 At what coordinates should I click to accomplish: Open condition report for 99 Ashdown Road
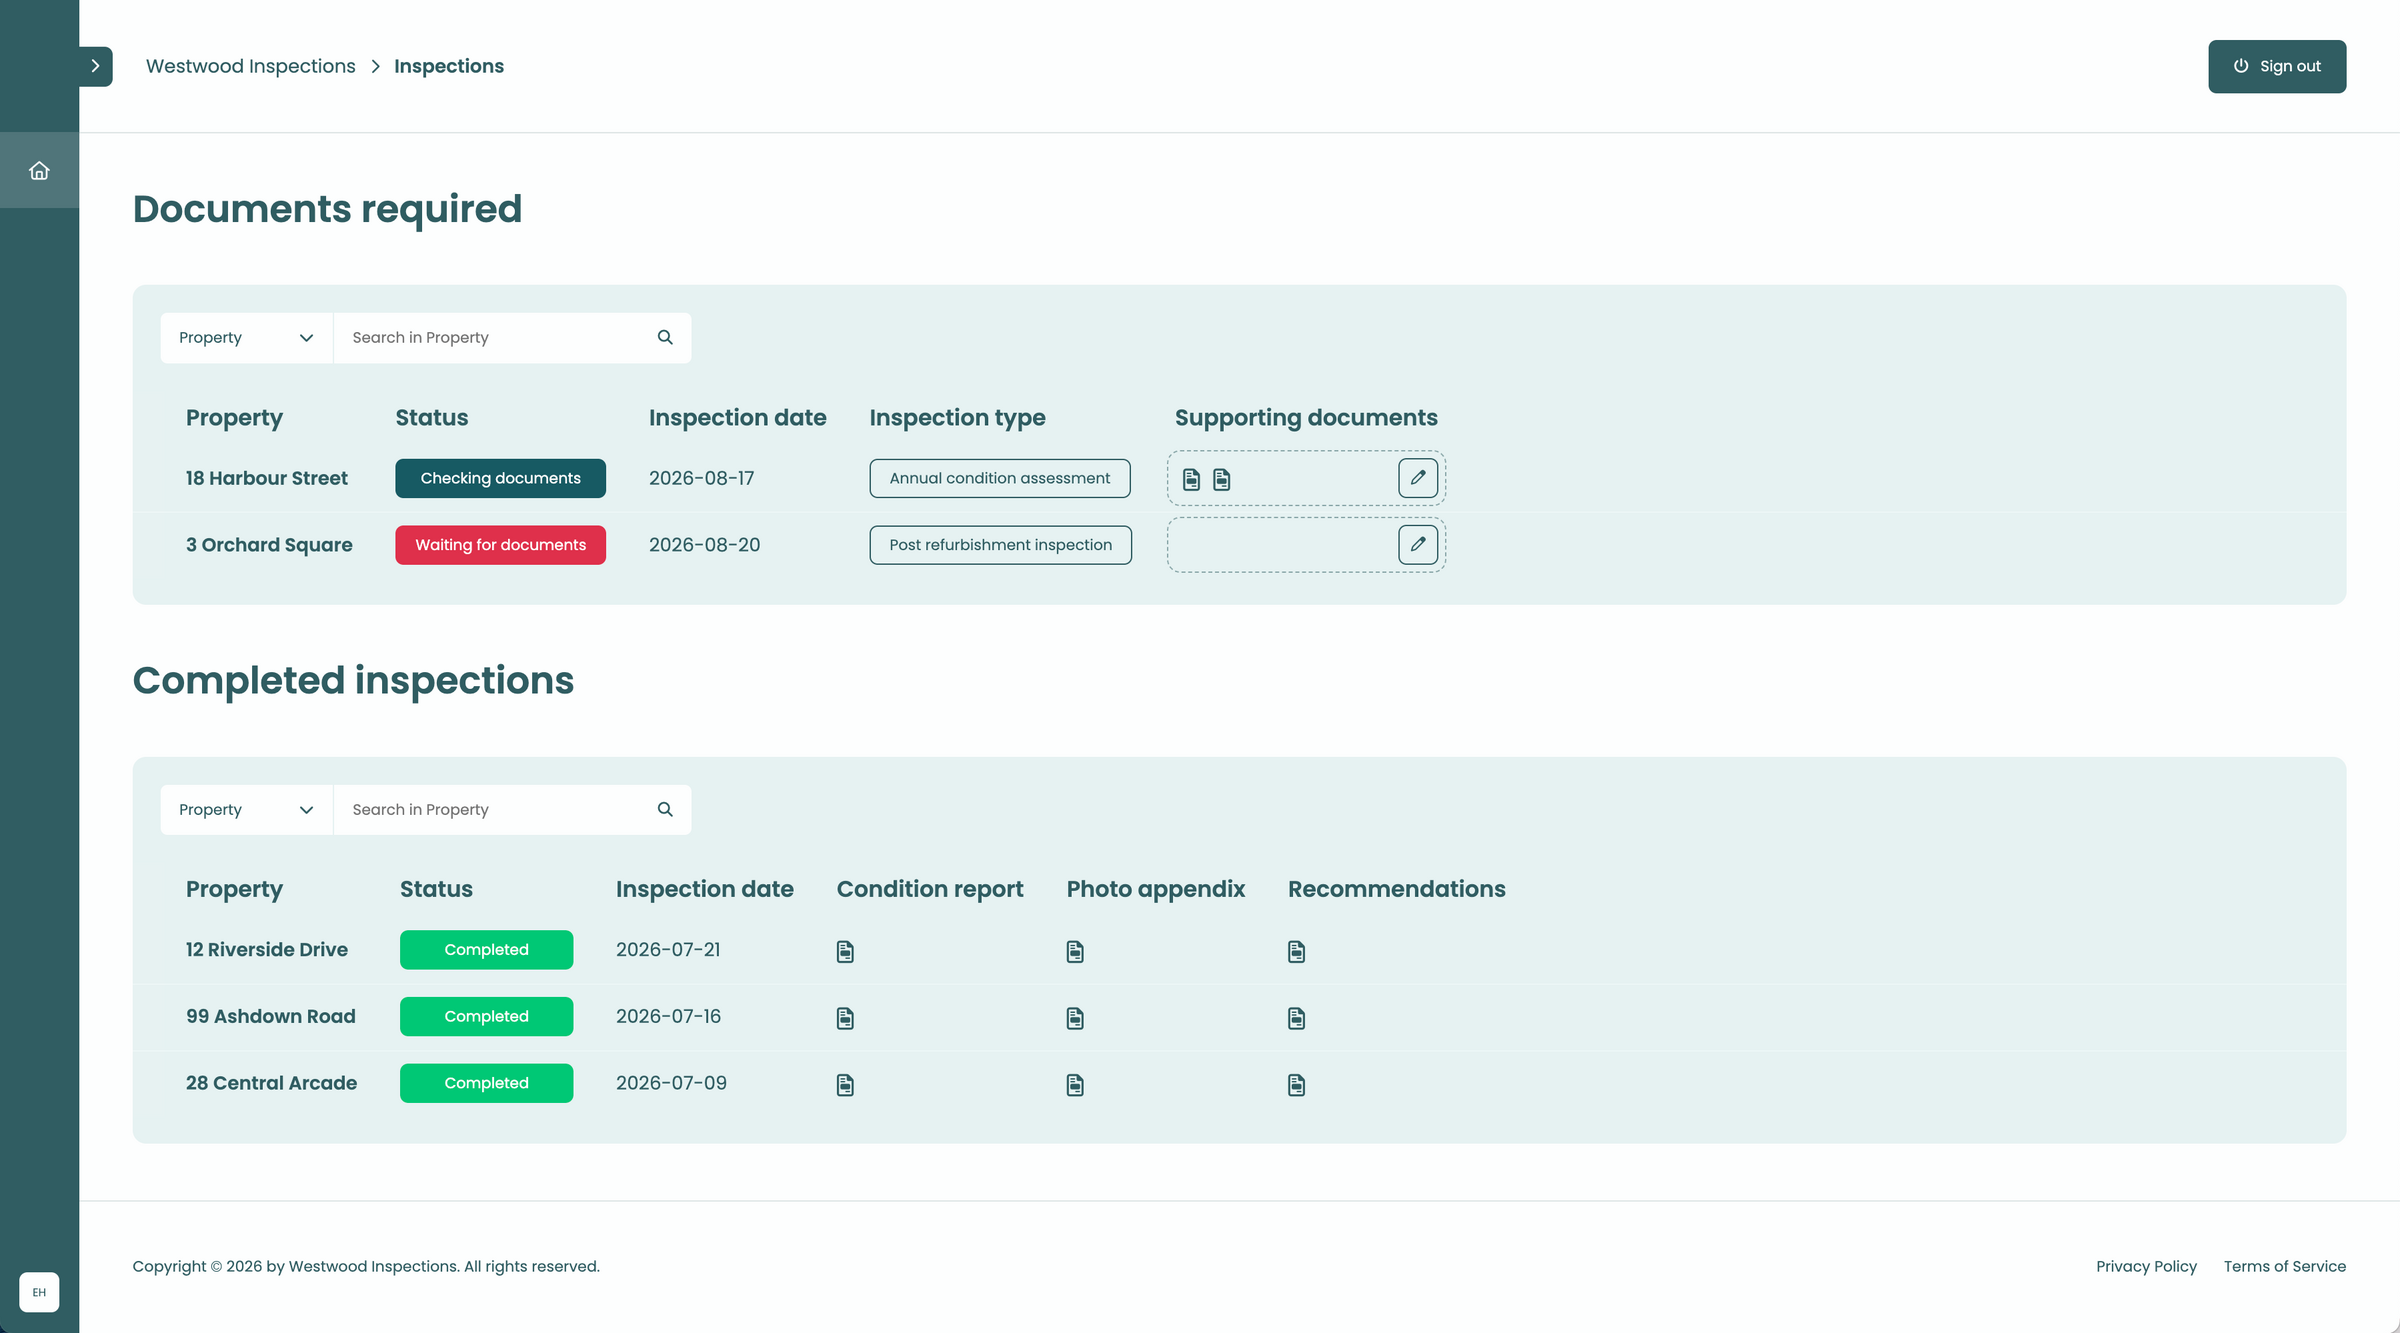click(845, 1018)
